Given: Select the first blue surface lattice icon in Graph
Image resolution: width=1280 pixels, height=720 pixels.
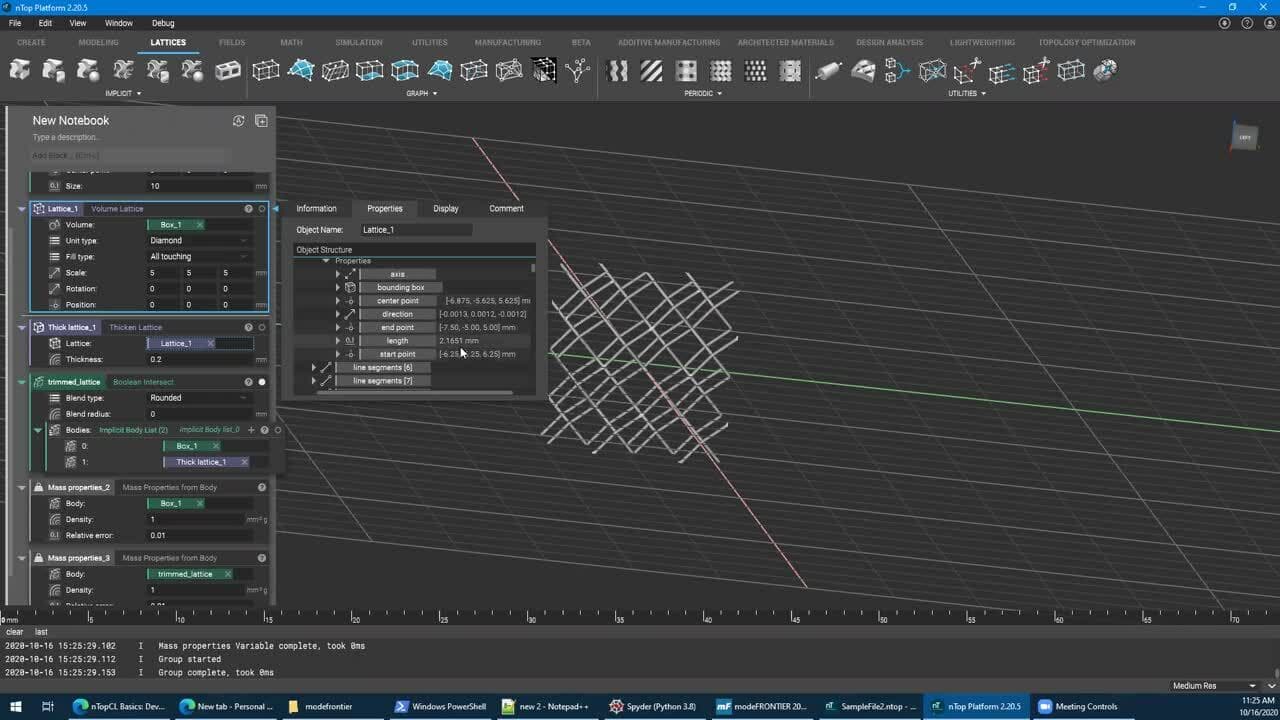Looking at the screenshot, I should 301,70.
